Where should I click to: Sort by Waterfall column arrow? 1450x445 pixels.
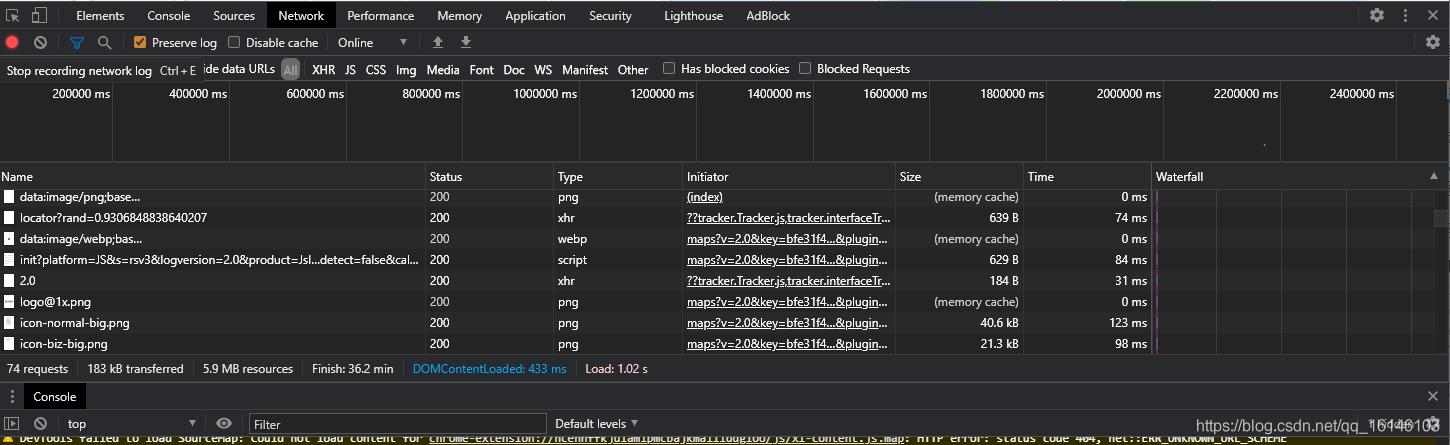point(1435,177)
